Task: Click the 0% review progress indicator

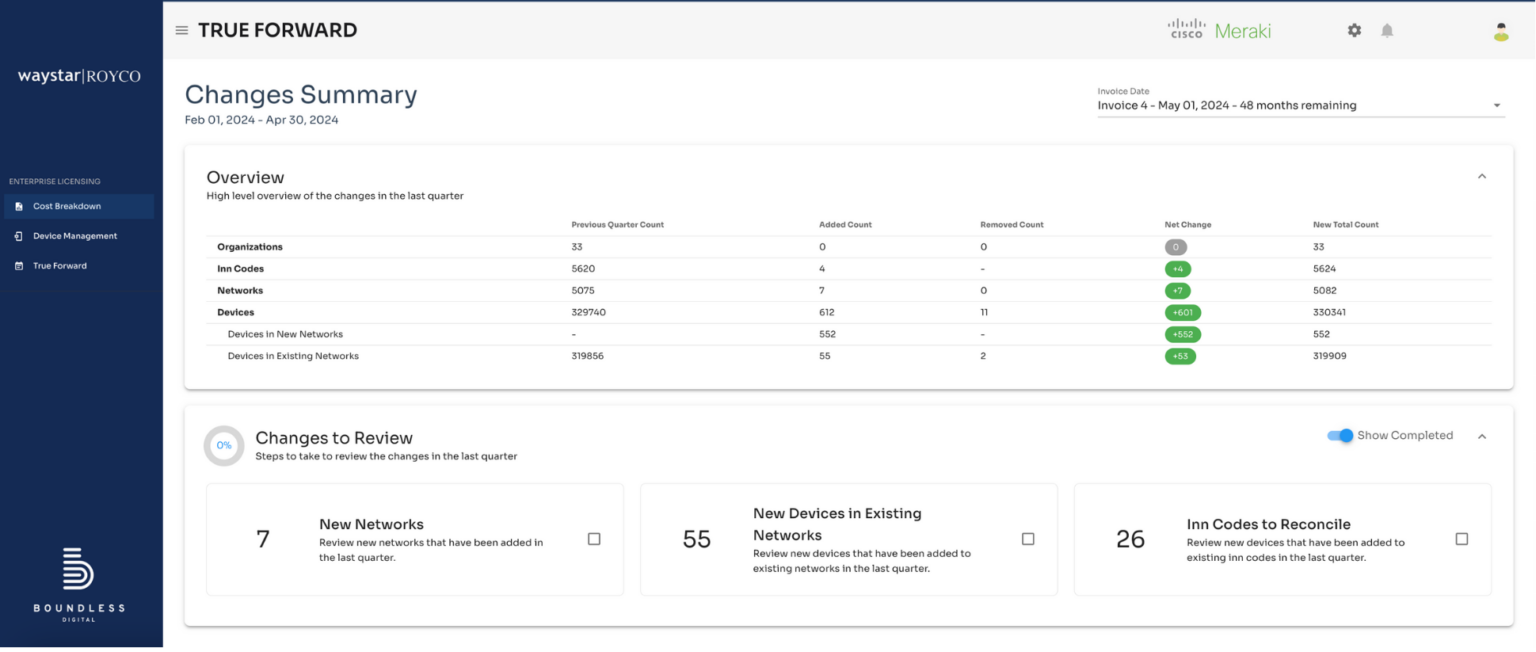Action: [x=222, y=445]
